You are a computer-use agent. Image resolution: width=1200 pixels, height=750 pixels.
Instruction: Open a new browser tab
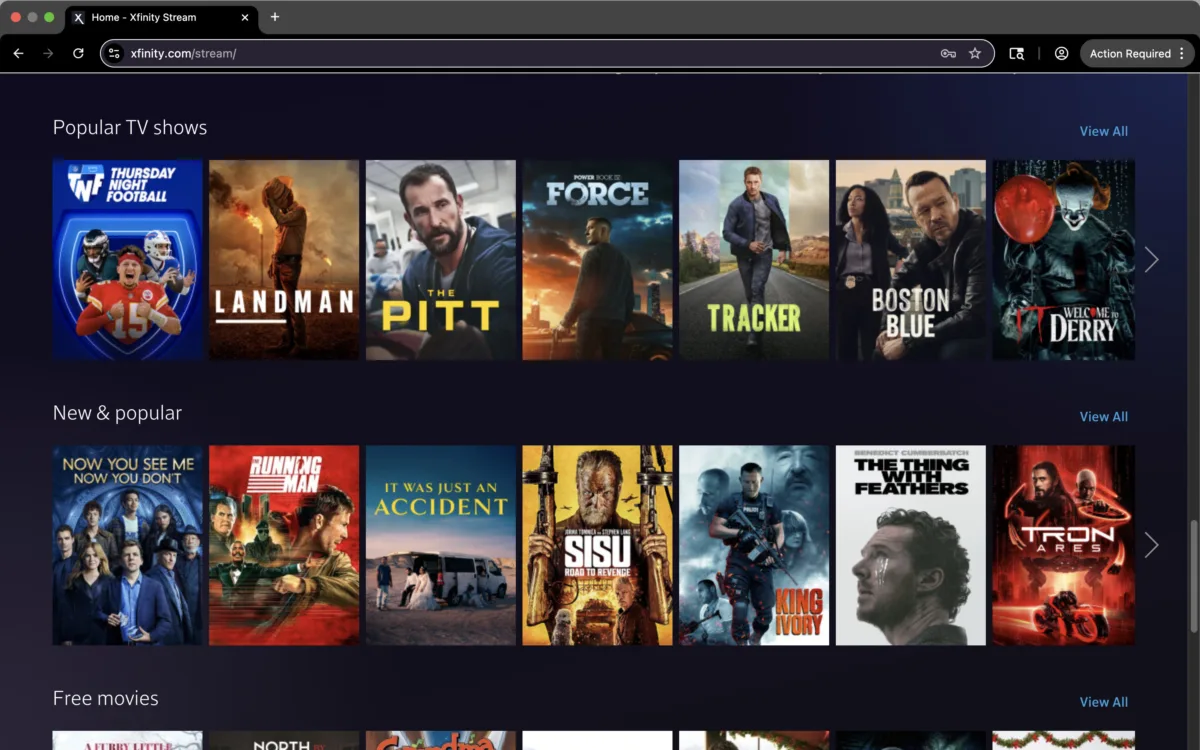275,17
